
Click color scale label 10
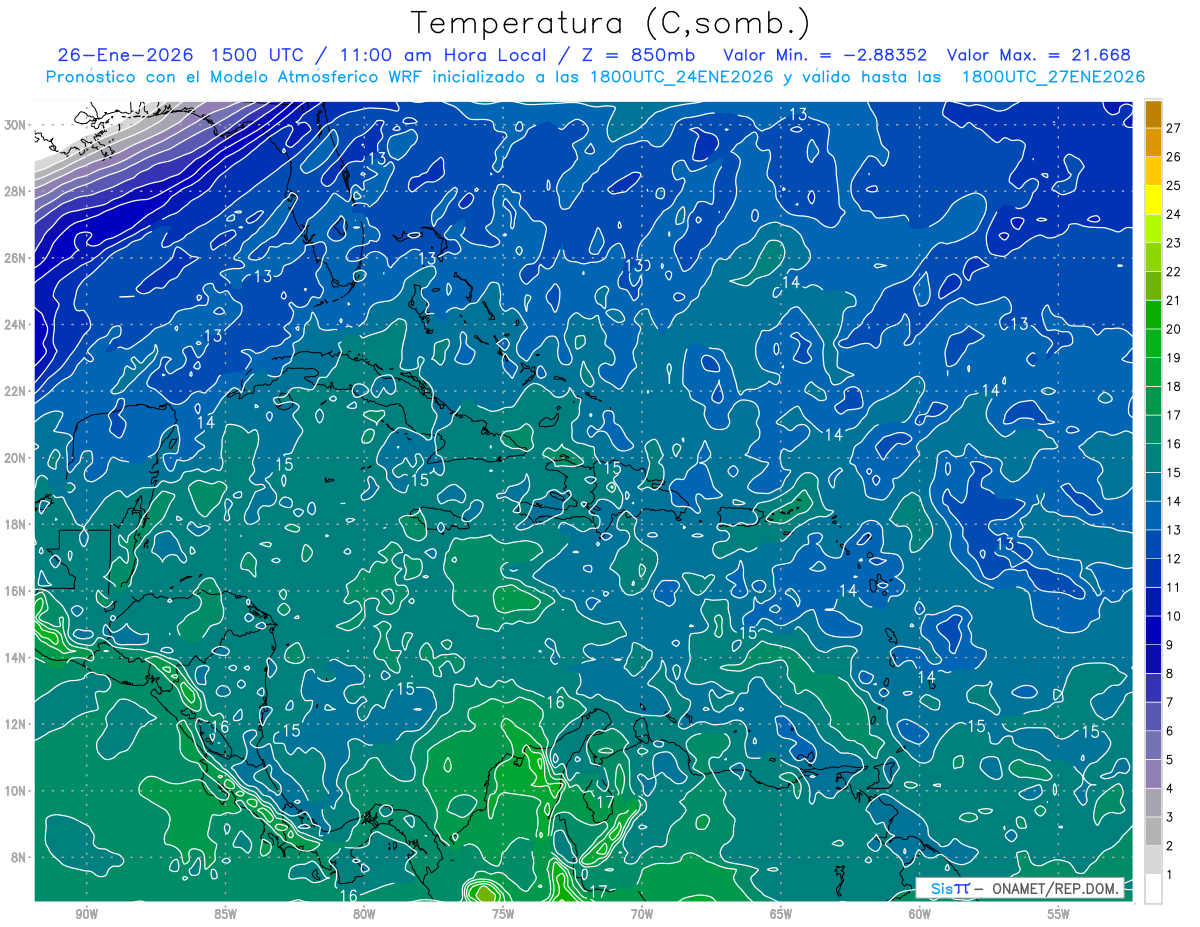click(x=1174, y=616)
